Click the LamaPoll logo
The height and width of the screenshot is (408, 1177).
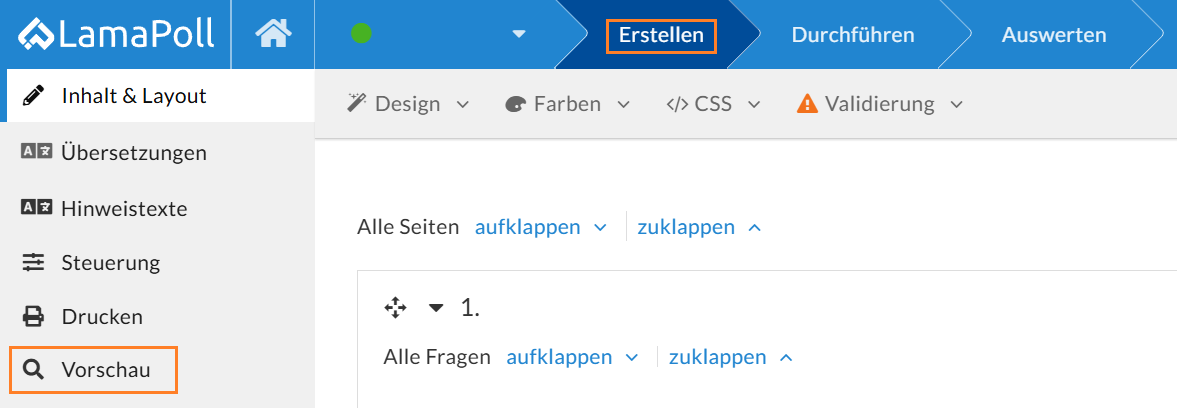click(x=115, y=34)
